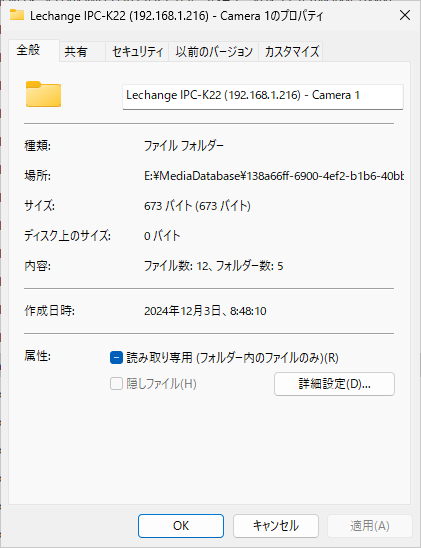The image size is (421, 548).
Task: Click the E:¥MediaDatabase location path text
Action: [274, 175]
